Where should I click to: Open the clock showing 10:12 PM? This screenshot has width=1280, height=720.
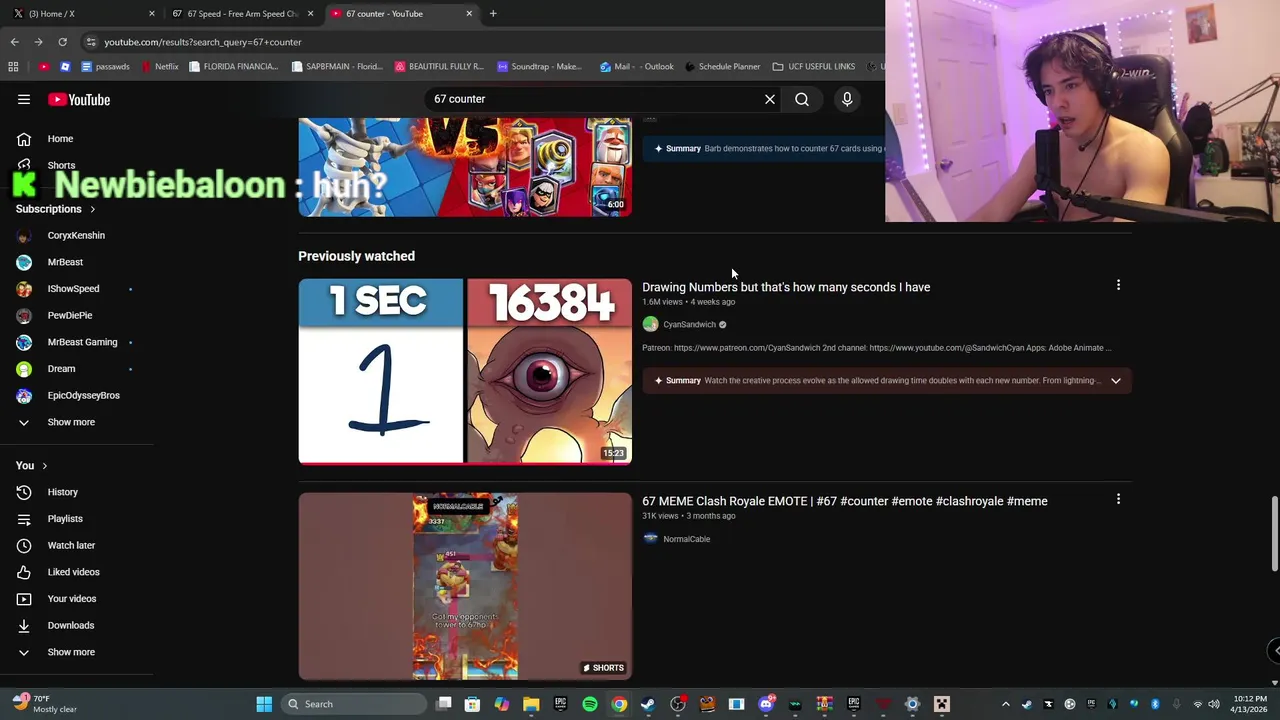pyautogui.click(x=1250, y=704)
